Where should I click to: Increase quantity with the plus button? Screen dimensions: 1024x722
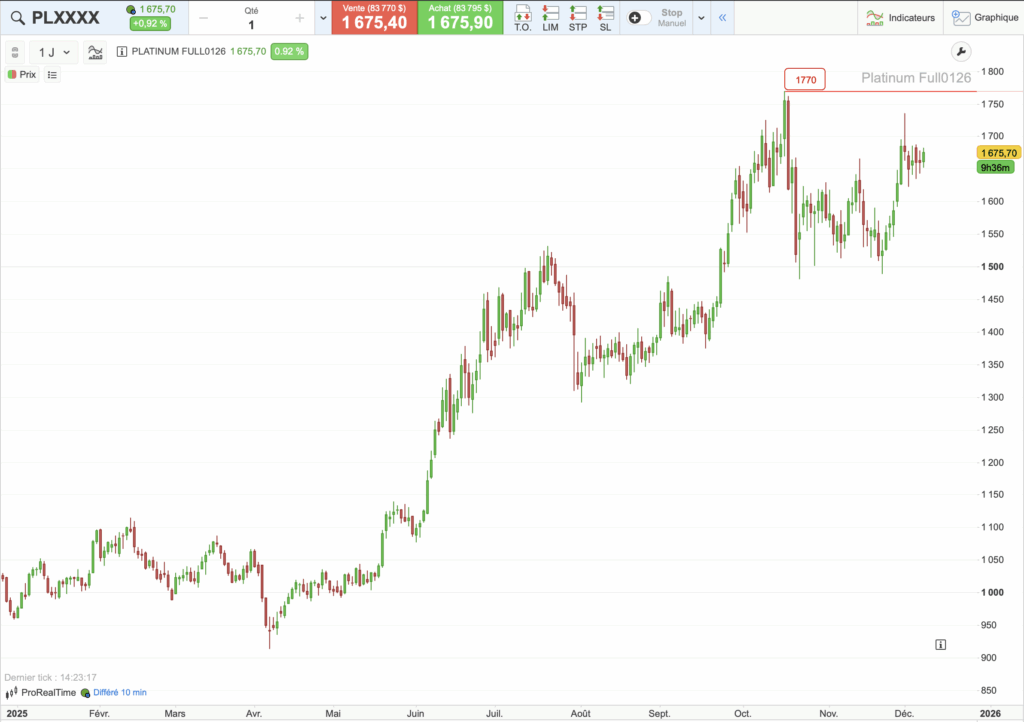point(299,18)
